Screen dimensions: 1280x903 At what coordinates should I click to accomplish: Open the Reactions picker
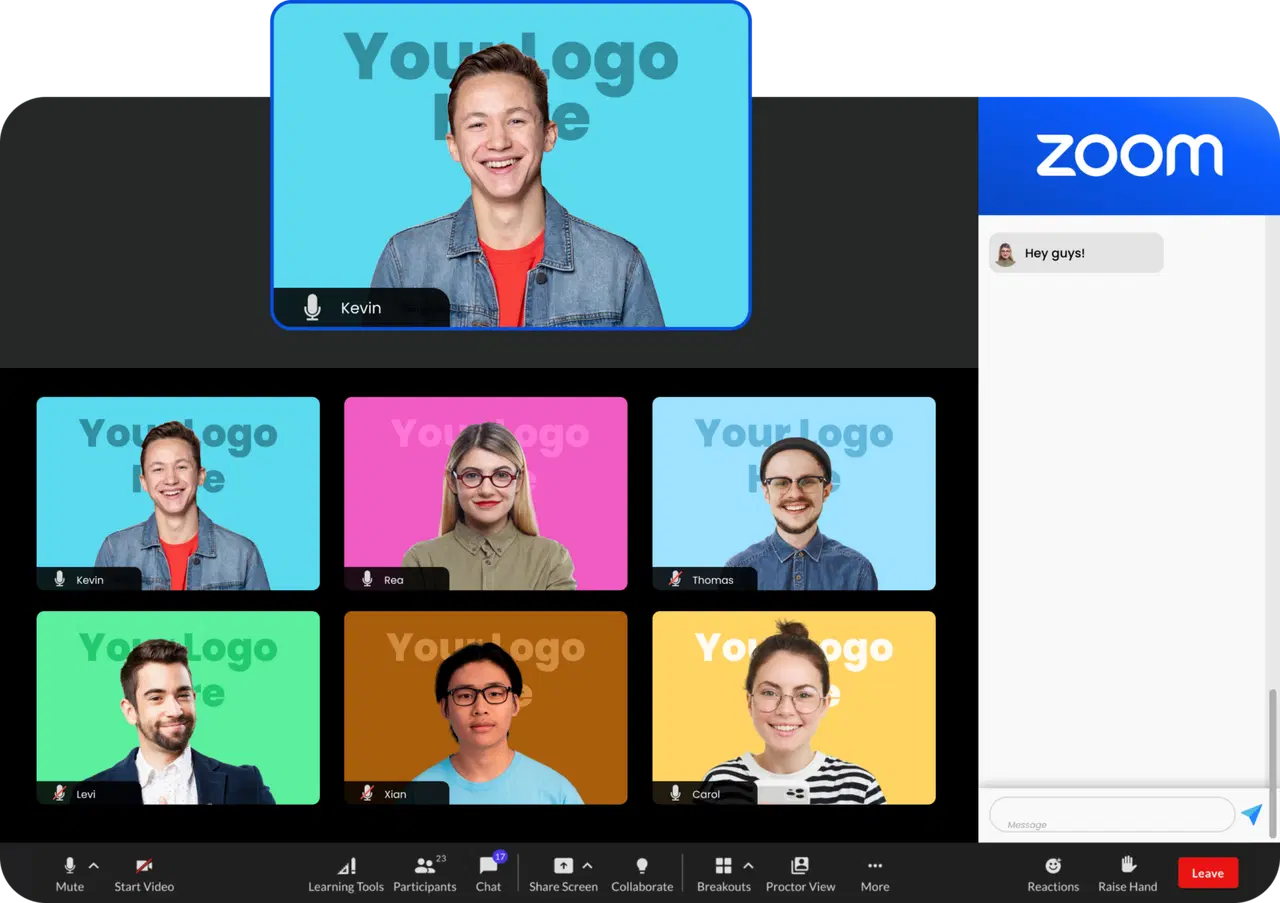(1053, 874)
